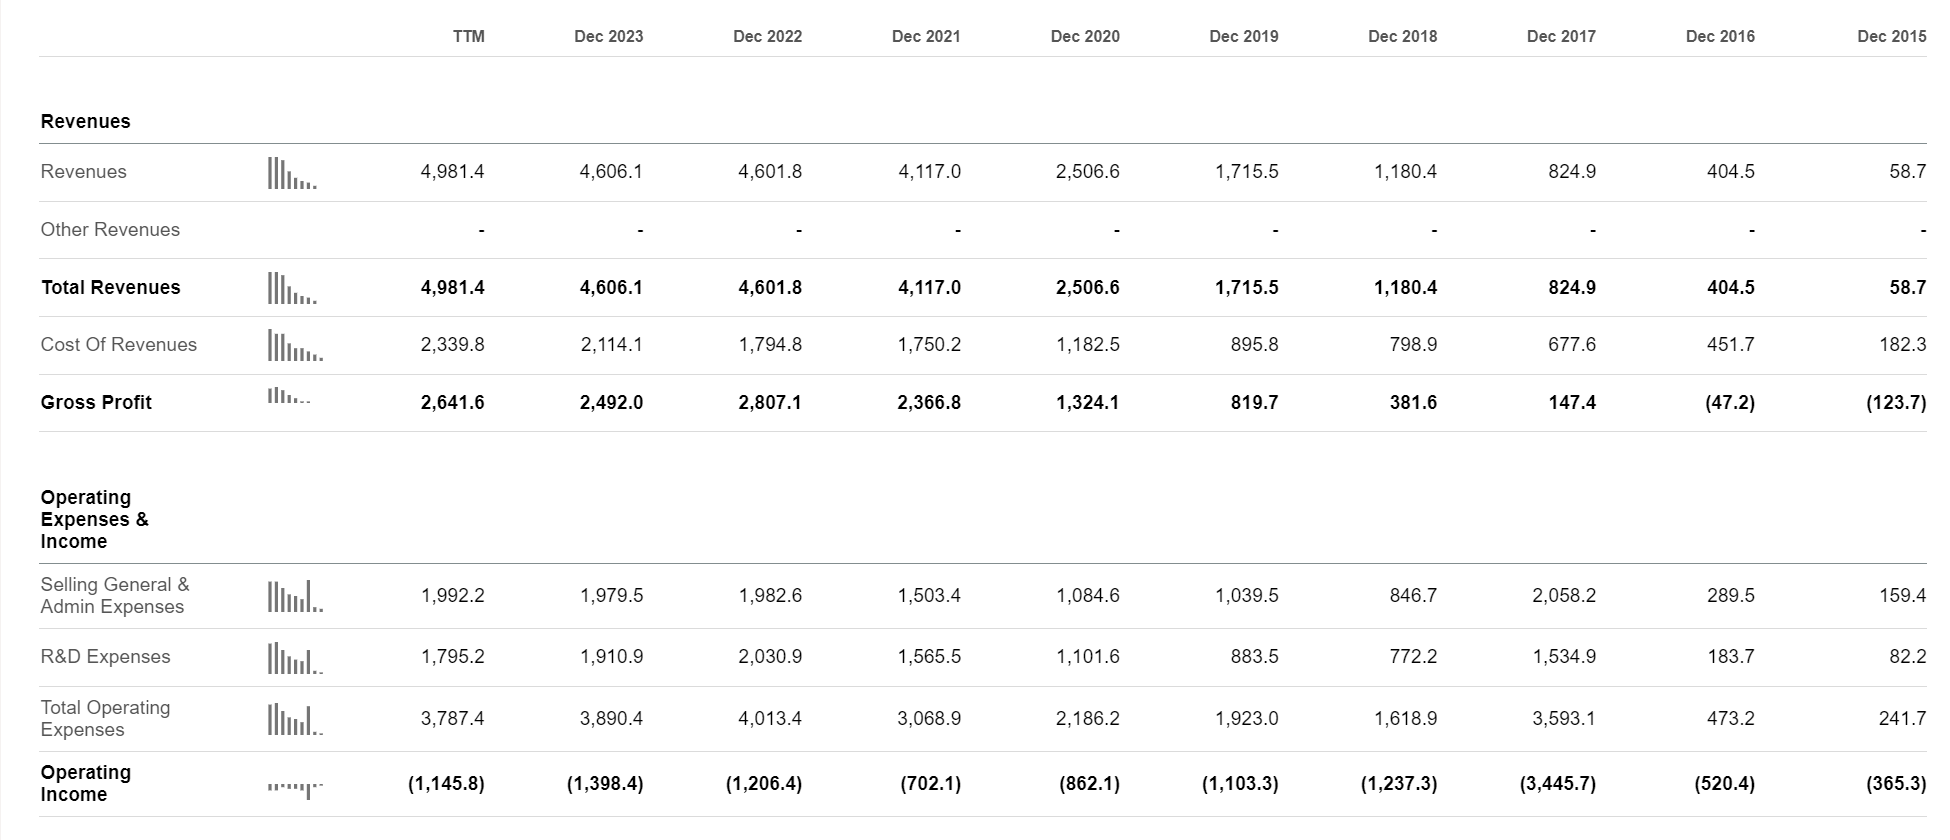Viewport: 1950px width, 840px height.
Task: Click the Dec 2015 column header
Action: pyautogui.click(x=1891, y=36)
